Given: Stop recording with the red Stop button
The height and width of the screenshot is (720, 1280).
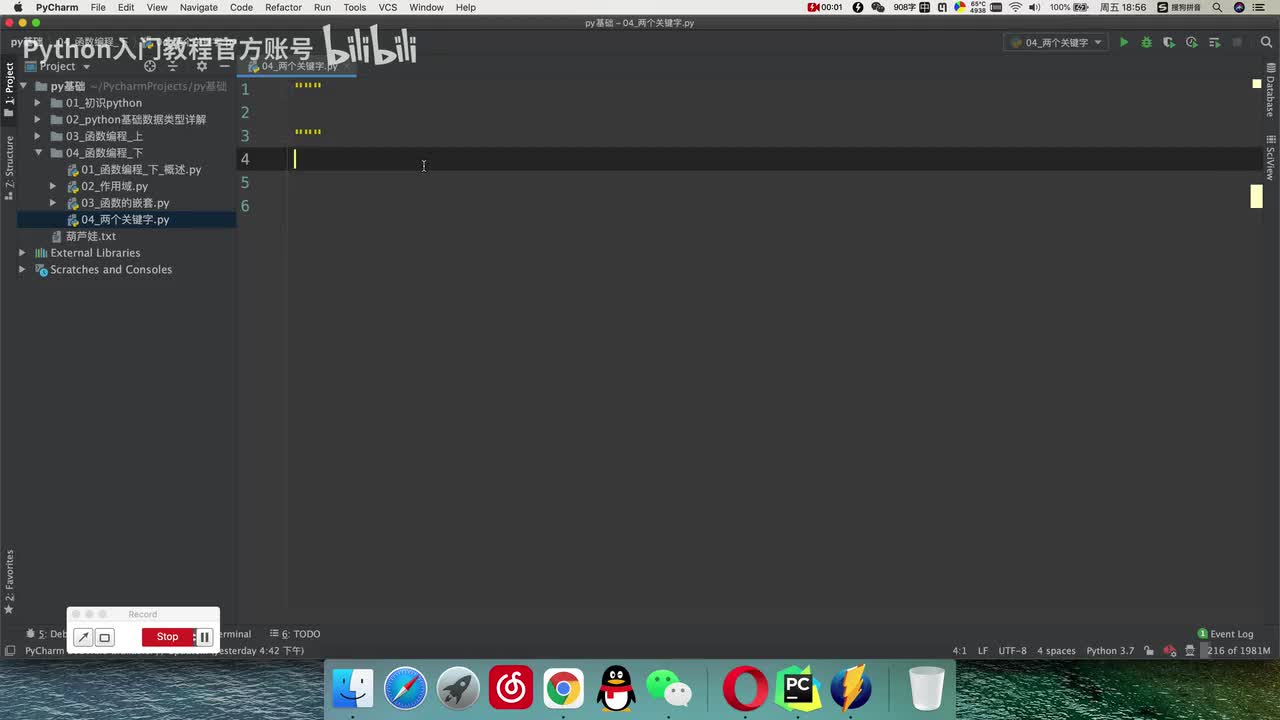Looking at the screenshot, I should pyautogui.click(x=167, y=637).
